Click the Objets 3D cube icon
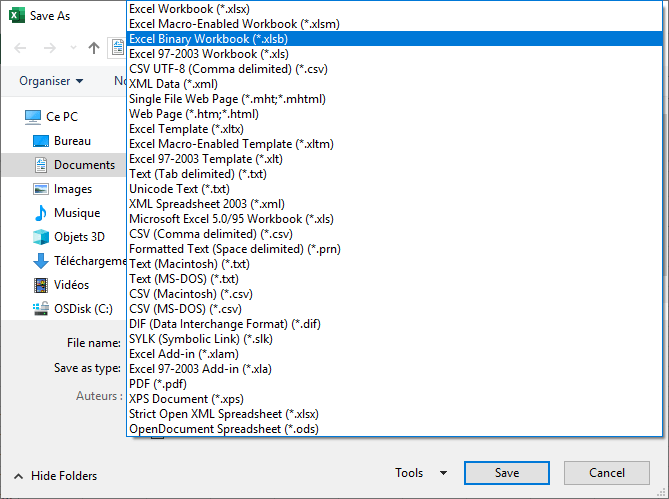 pos(41,237)
